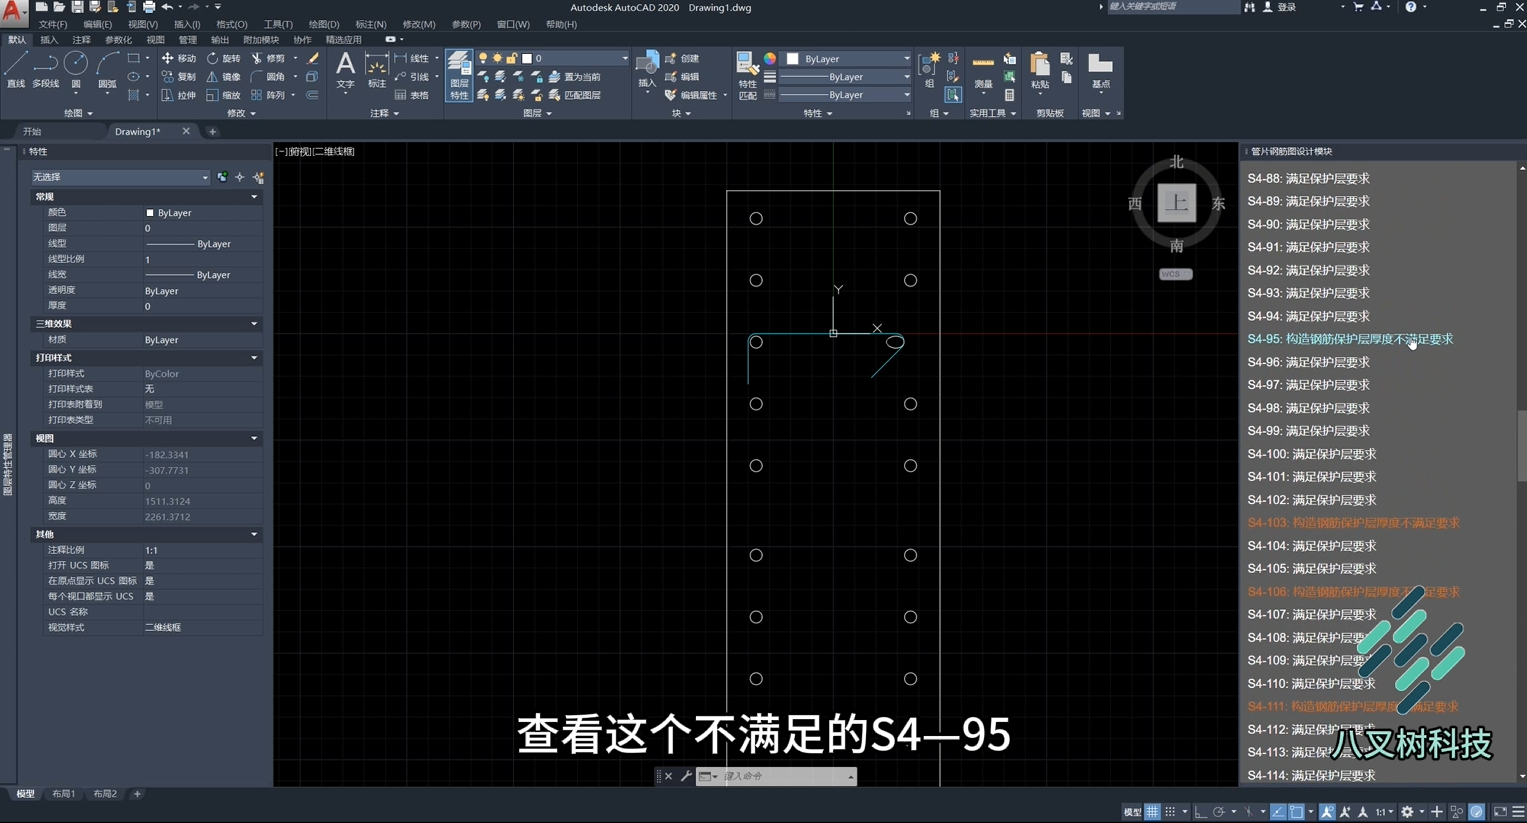Image resolution: width=1527 pixels, height=823 pixels.
Task: Activate the Copy (复制) command
Action: (x=179, y=77)
